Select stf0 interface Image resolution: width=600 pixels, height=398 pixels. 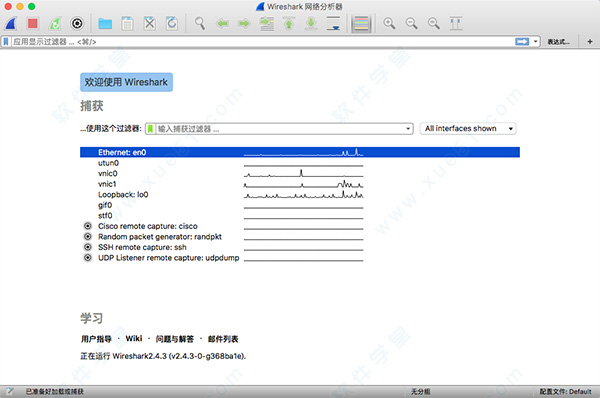[x=105, y=216]
